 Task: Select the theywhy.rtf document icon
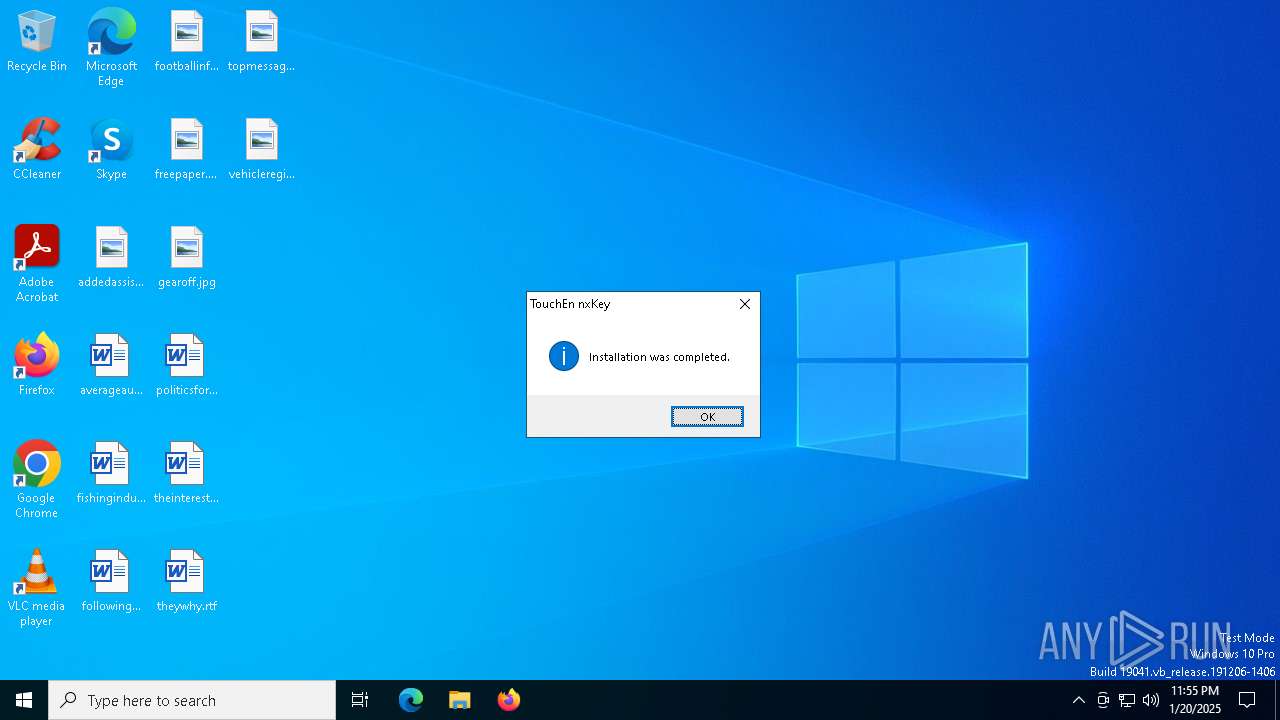[x=186, y=582]
